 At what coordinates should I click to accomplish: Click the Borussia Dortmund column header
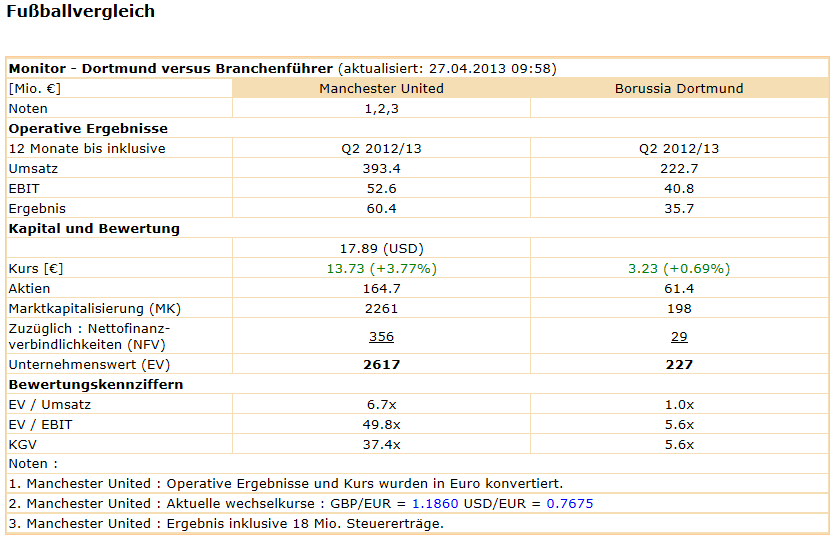[x=679, y=88]
